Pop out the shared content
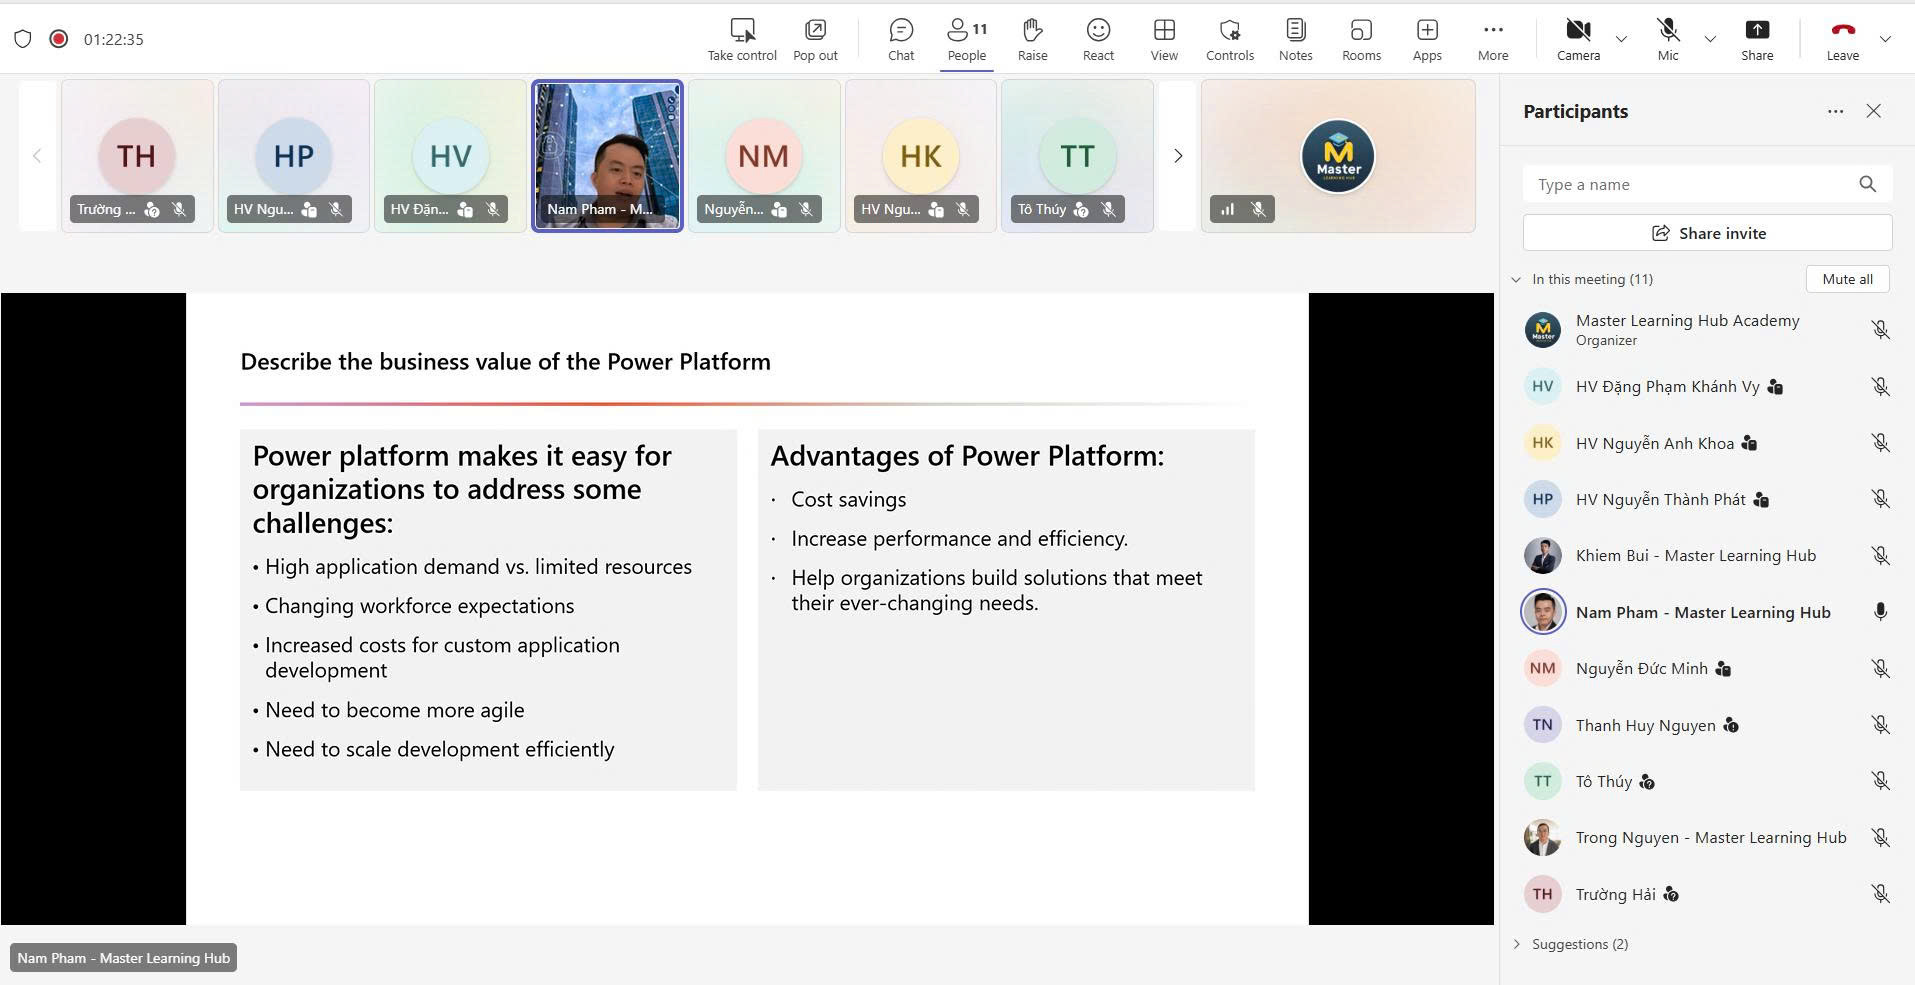 point(815,39)
